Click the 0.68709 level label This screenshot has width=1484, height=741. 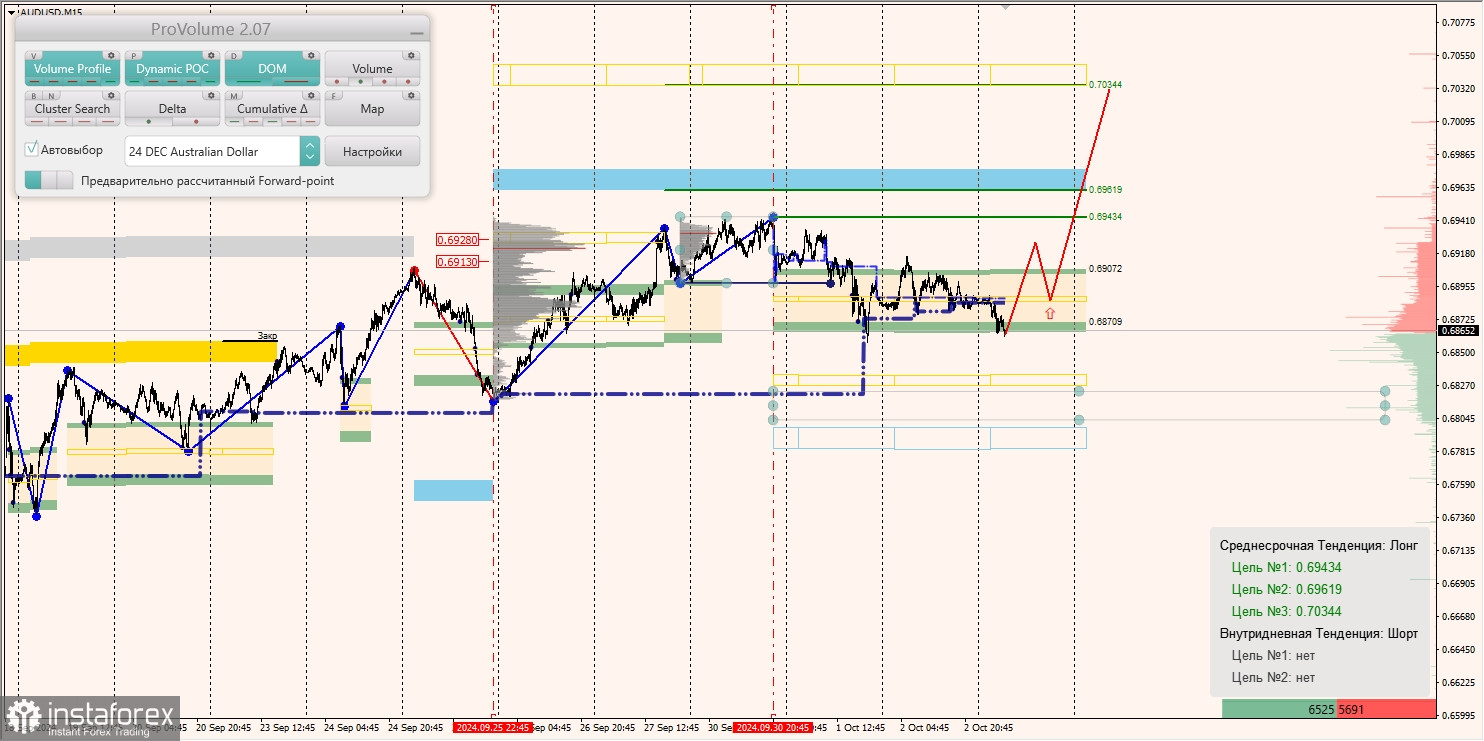(x=1106, y=322)
